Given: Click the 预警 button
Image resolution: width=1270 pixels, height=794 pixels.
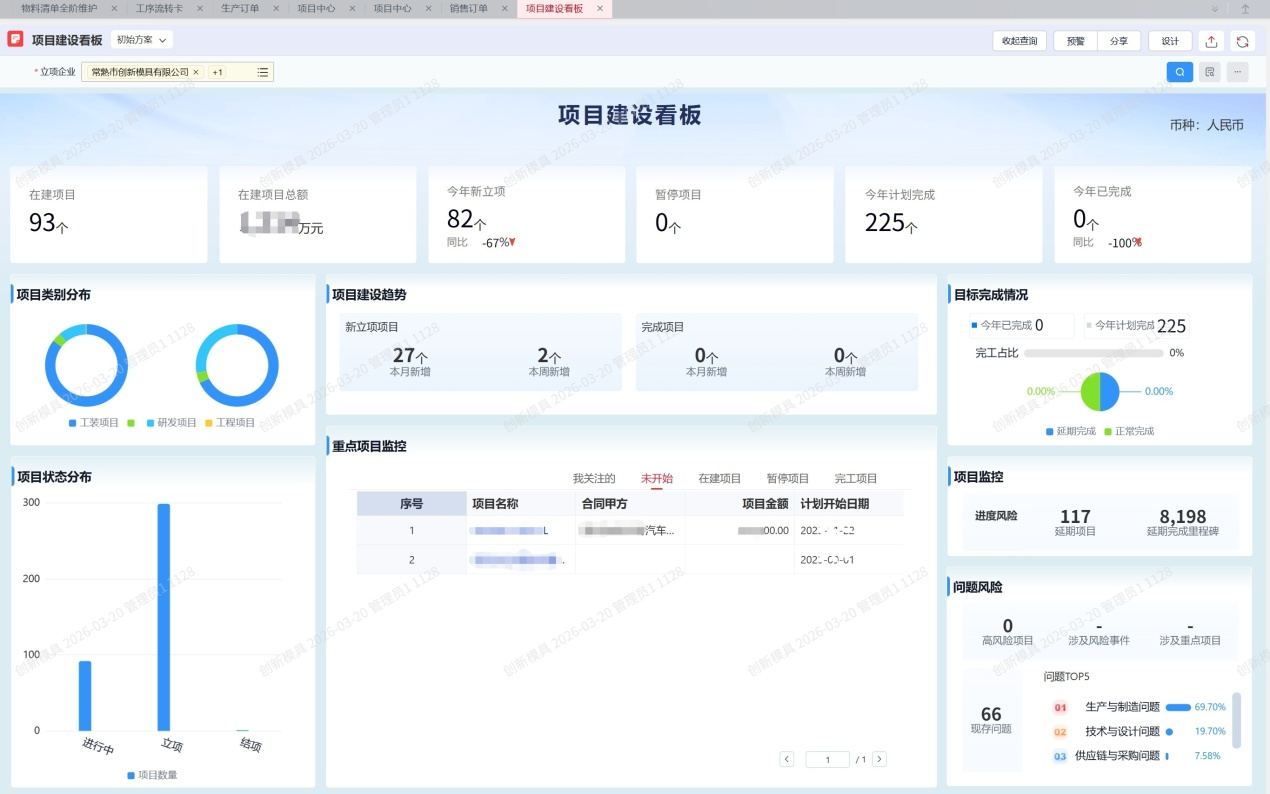Looking at the screenshot, I should tap(1075, 41).
